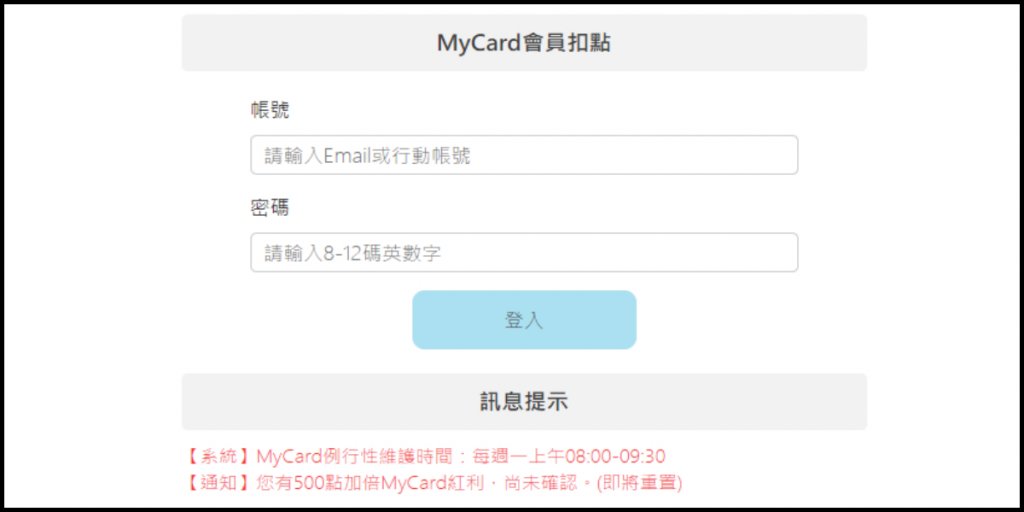Click the 每週一上午 text in the system message

pyautogui.click(x=518, y=456)
